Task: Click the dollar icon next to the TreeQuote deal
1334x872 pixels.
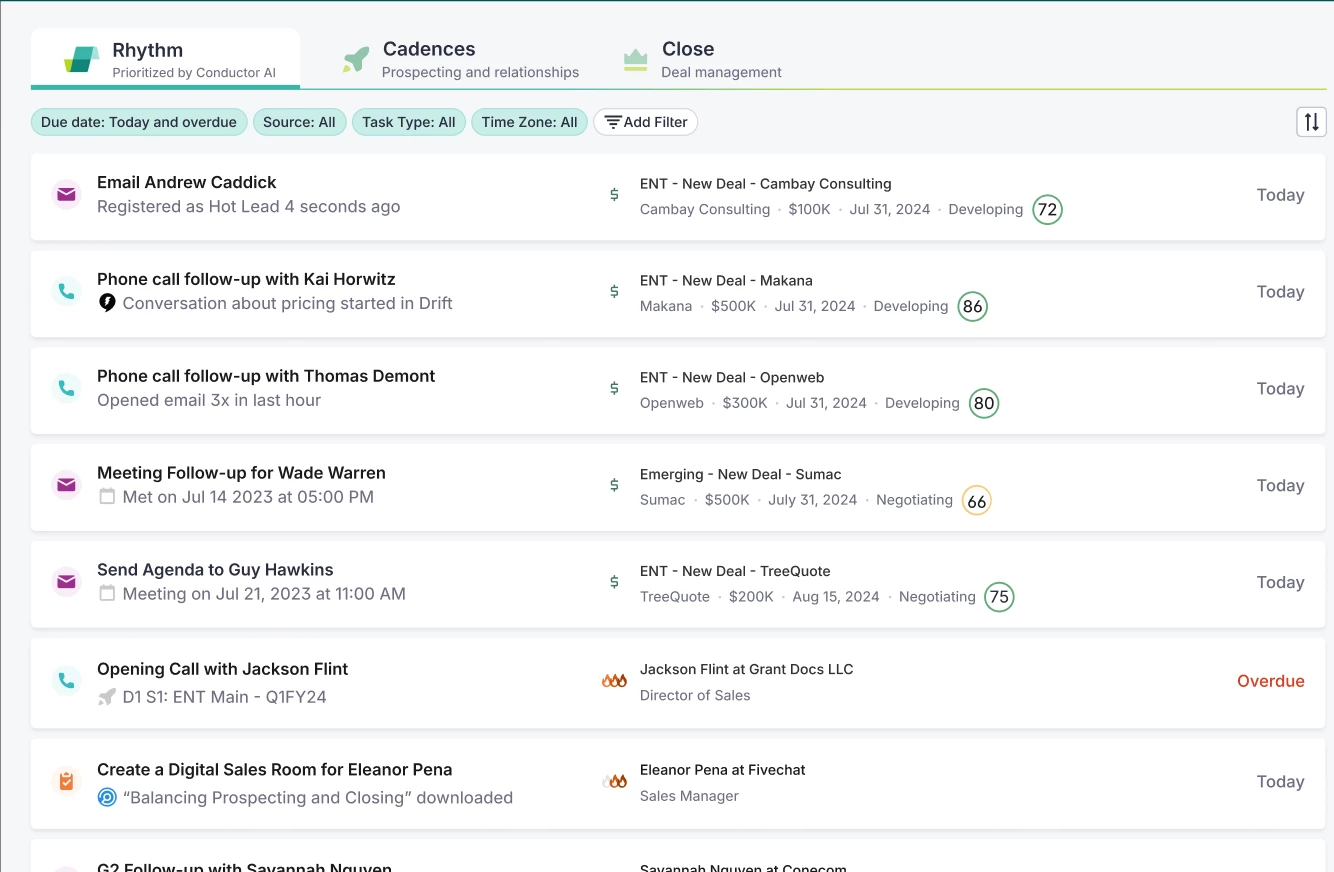Action: pos(614,582)
